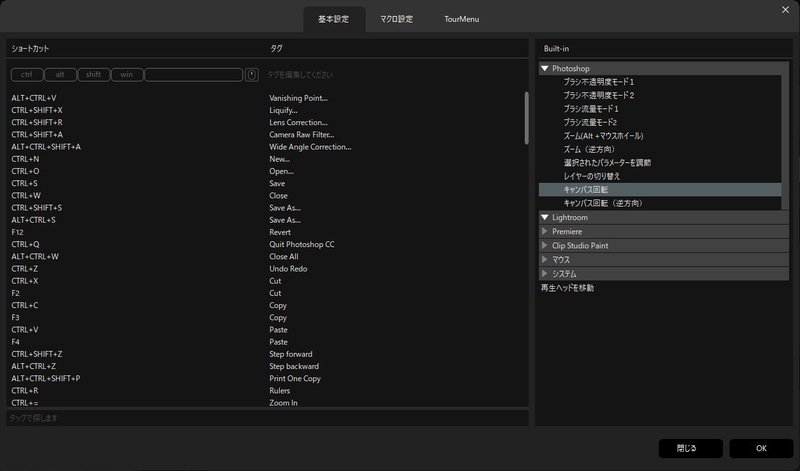
Task: Select ブラシ不透明度モード2 item
Action: [660, 95]
